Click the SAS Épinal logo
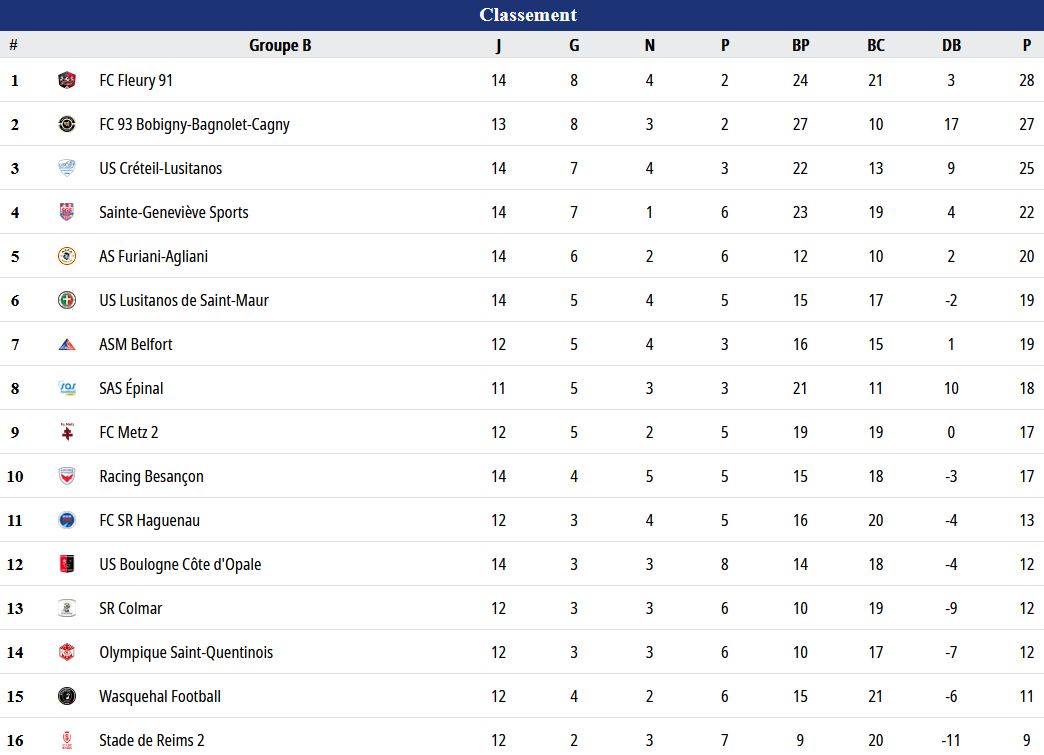This screenshot has width=1044, height=755. click(x=67, y=388)
